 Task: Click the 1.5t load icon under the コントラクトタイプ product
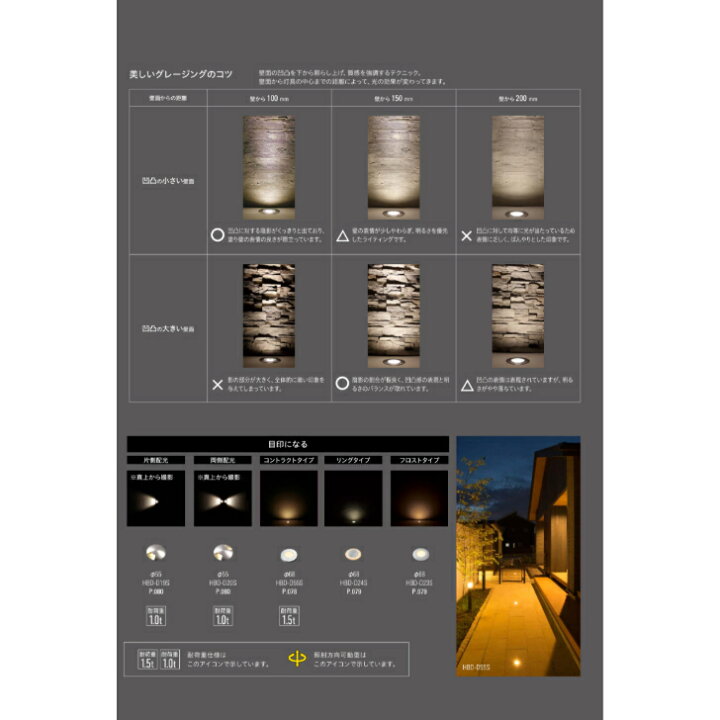click(x=289, y=616)
